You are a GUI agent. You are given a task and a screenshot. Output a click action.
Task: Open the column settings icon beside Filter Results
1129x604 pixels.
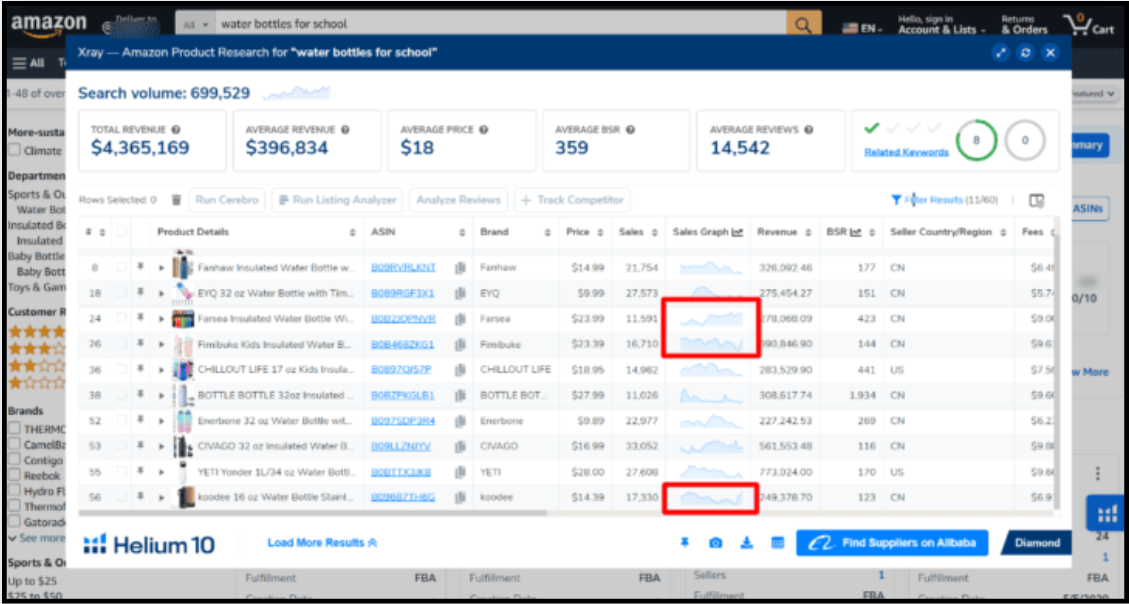[1036, 200]
